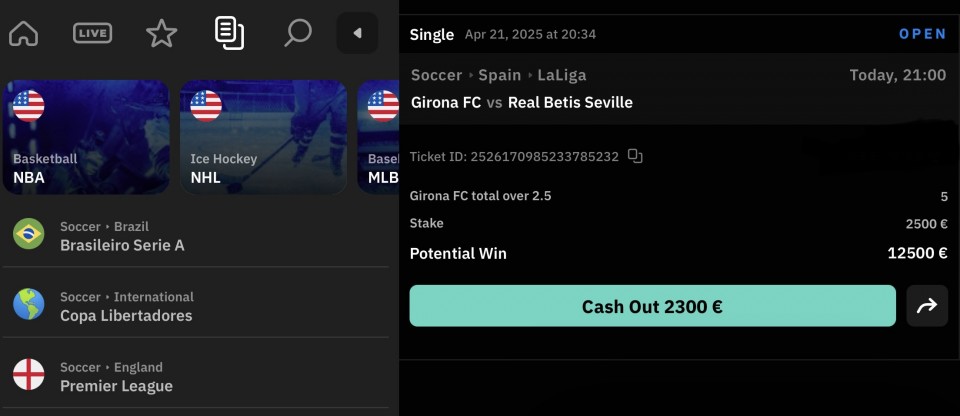Open the NBA Basketball card

coord(86,137)
